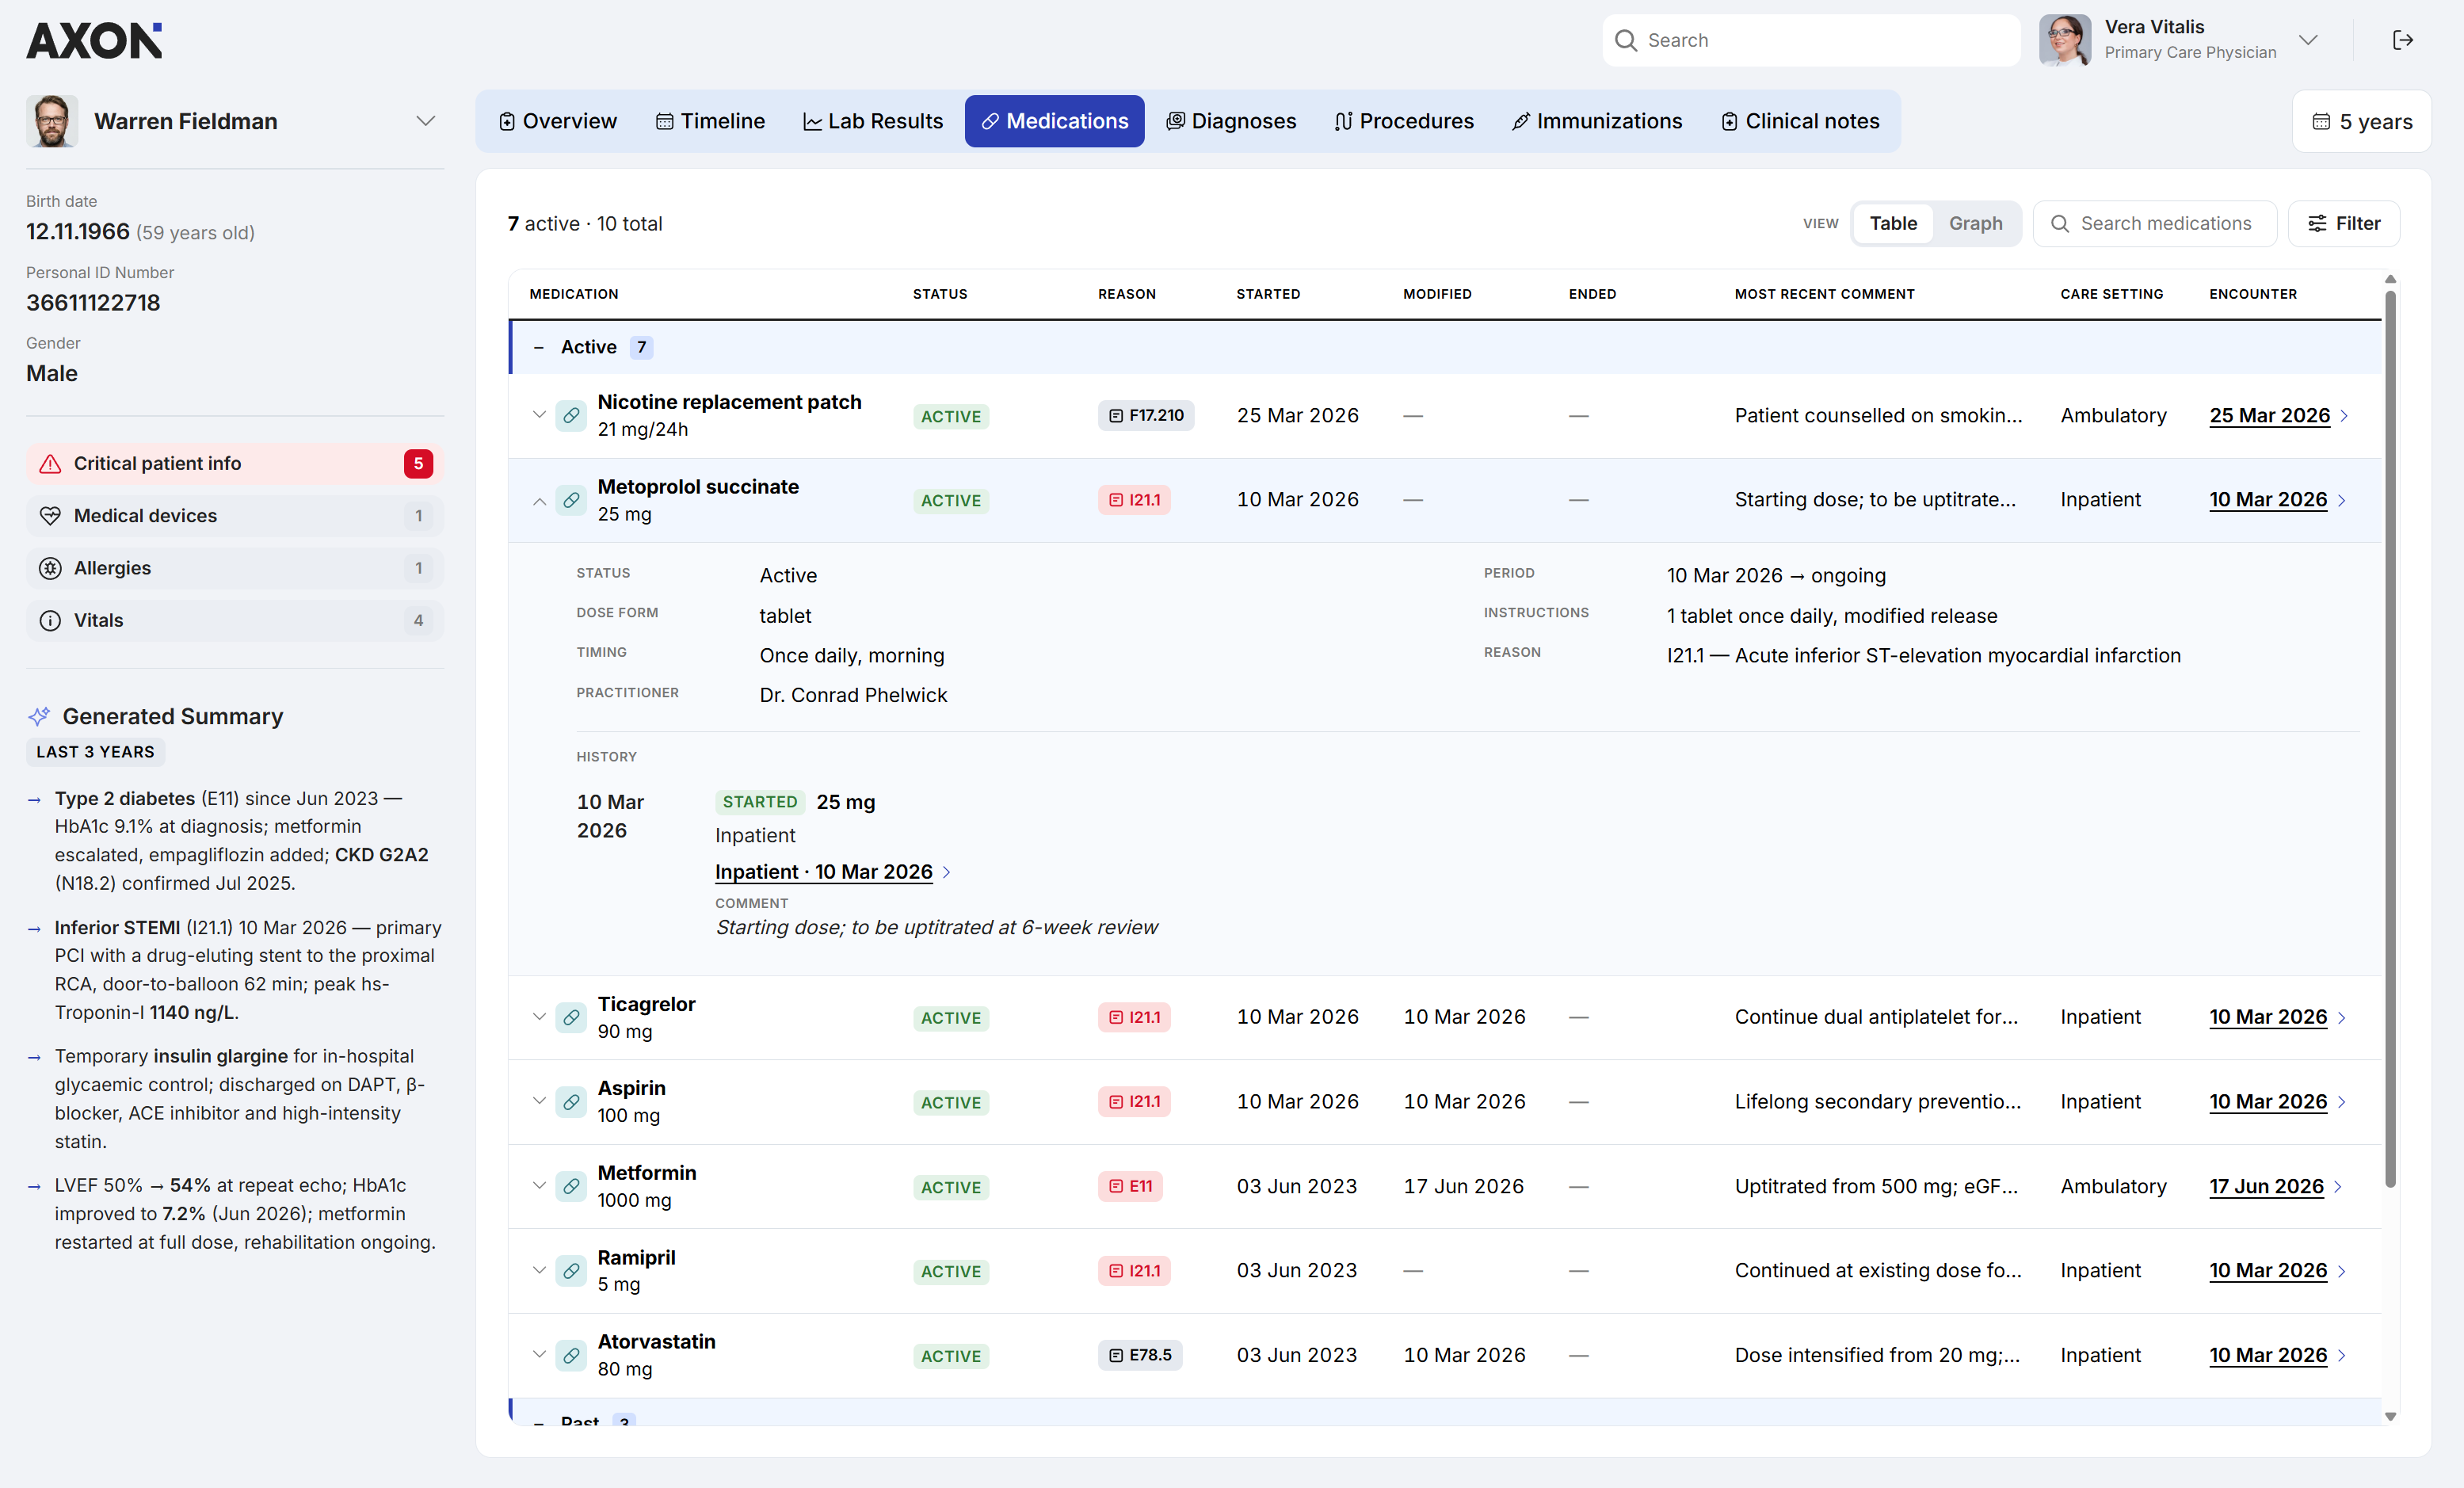
Task: Click the Critical patient info warning icon
Action: coord(50,463)
